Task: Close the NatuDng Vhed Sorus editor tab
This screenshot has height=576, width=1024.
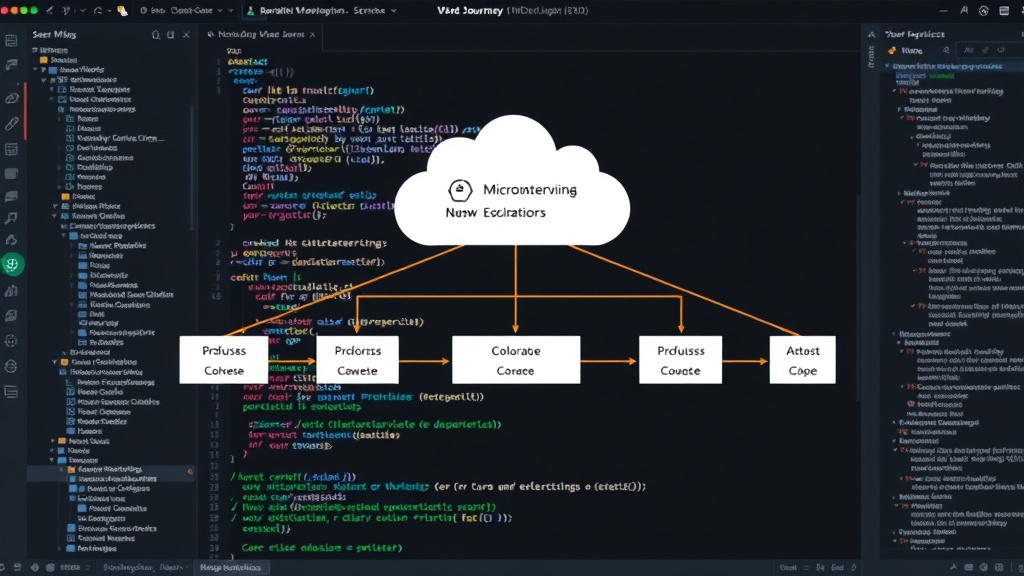Action: [313, 35]
